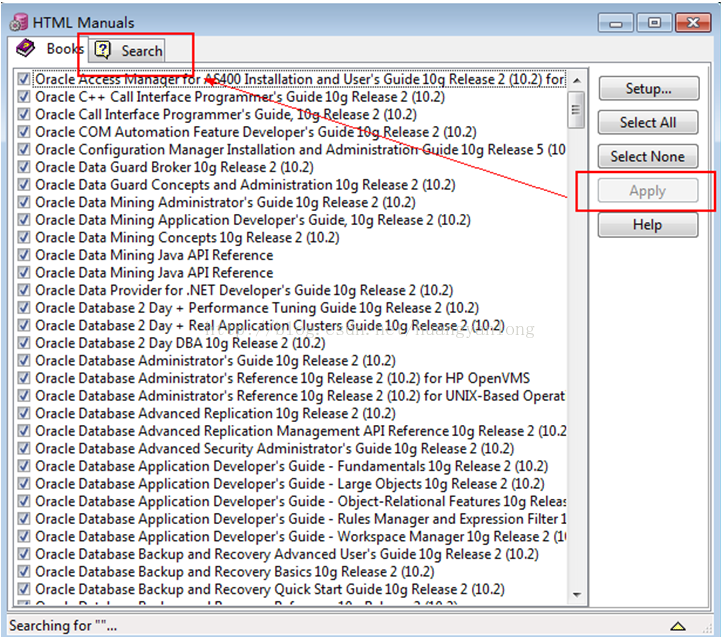The image size is (721, 637).
Task: Click the Books tab purple book icon
Action: tap(25, 48)
